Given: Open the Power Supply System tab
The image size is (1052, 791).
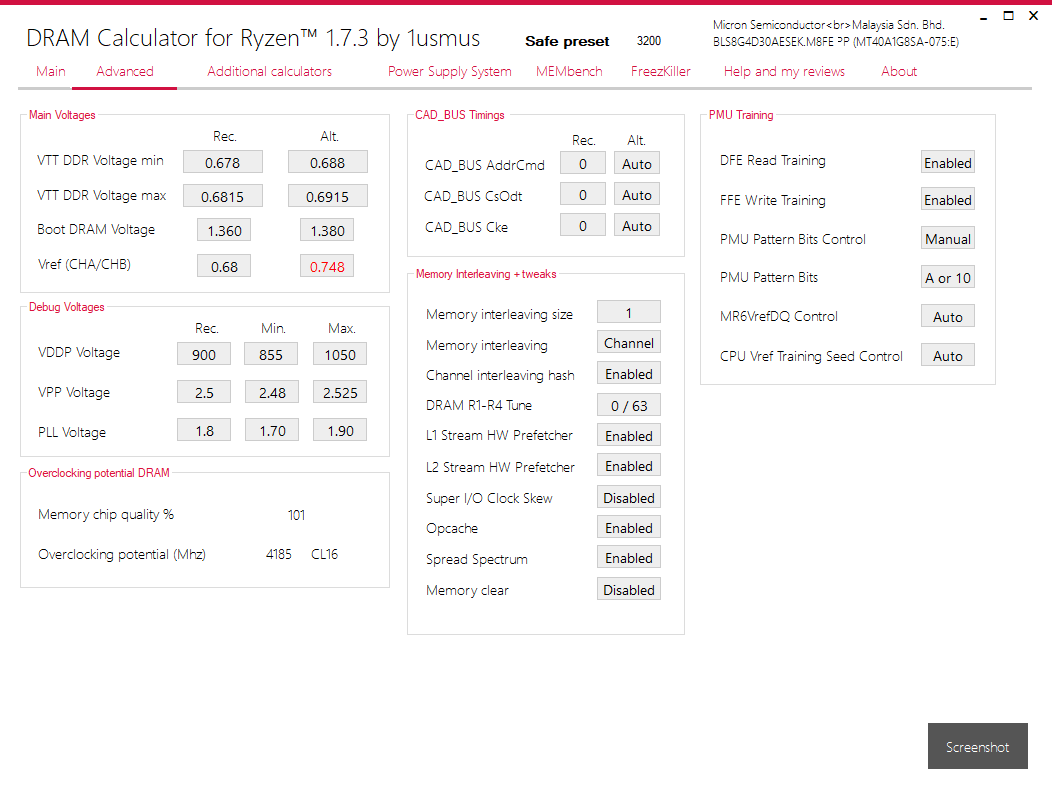Looking at the screenshot, I should [x=450, y=71].
